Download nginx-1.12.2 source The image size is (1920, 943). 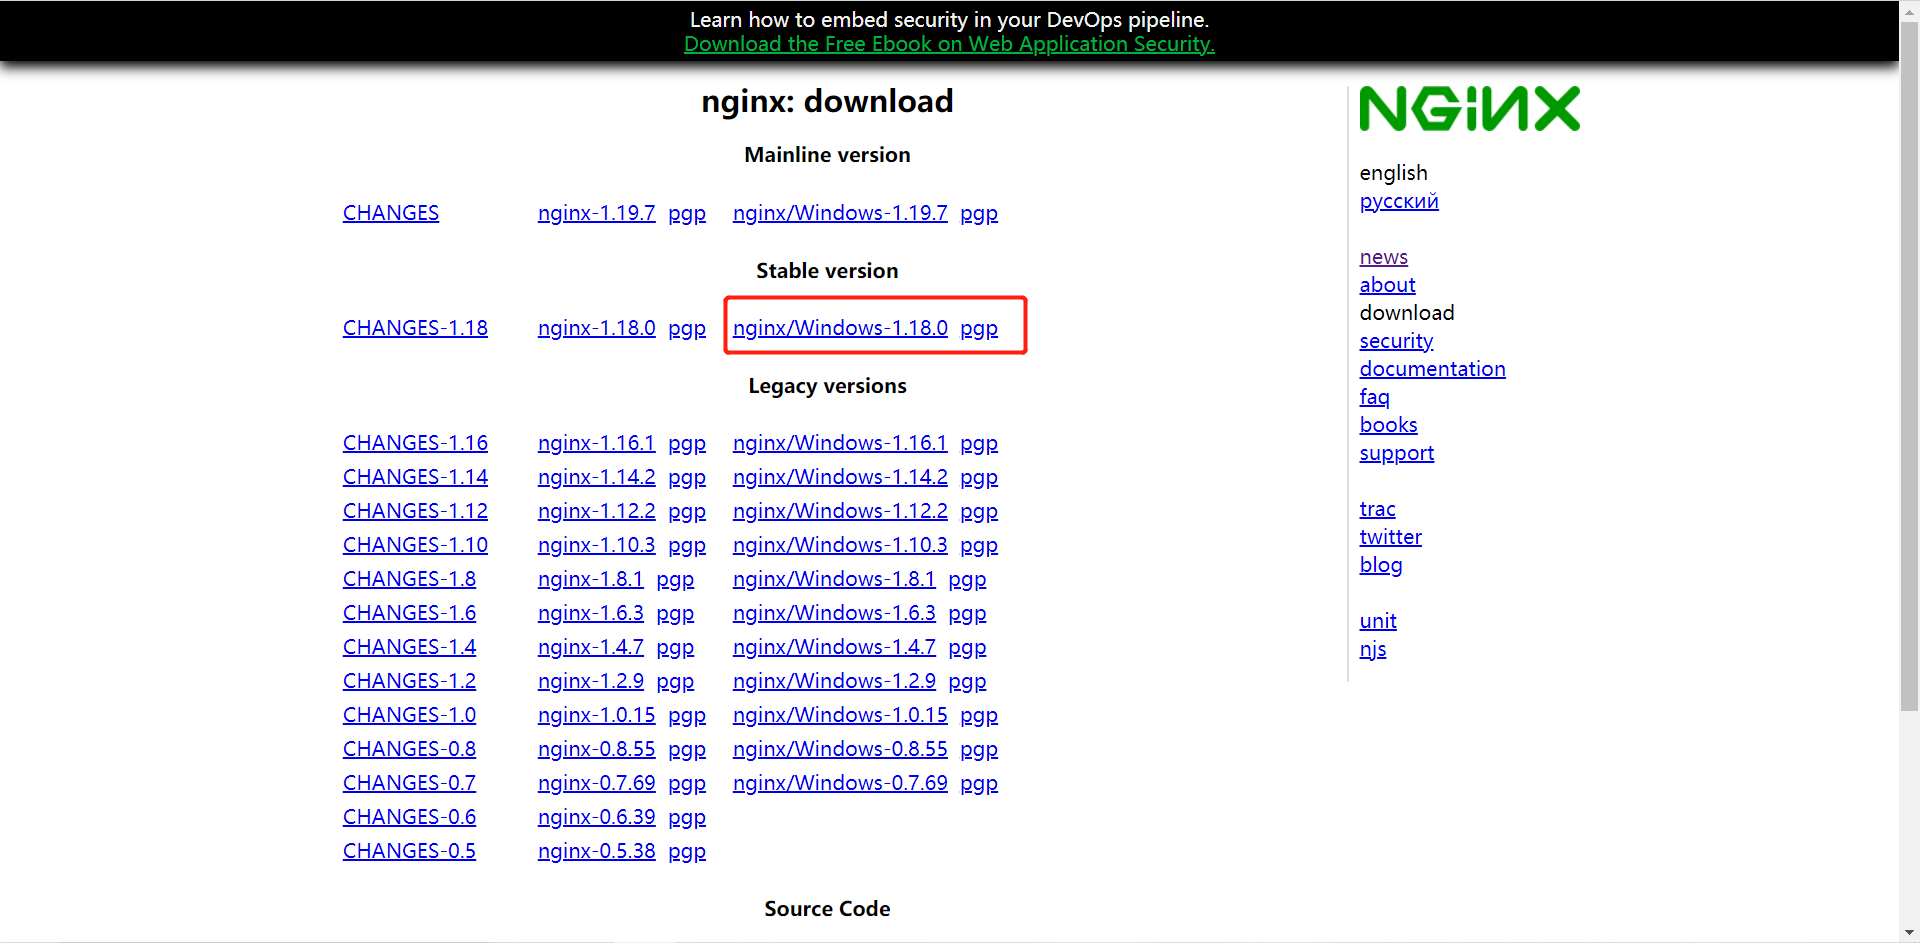(x=596, y=511)
